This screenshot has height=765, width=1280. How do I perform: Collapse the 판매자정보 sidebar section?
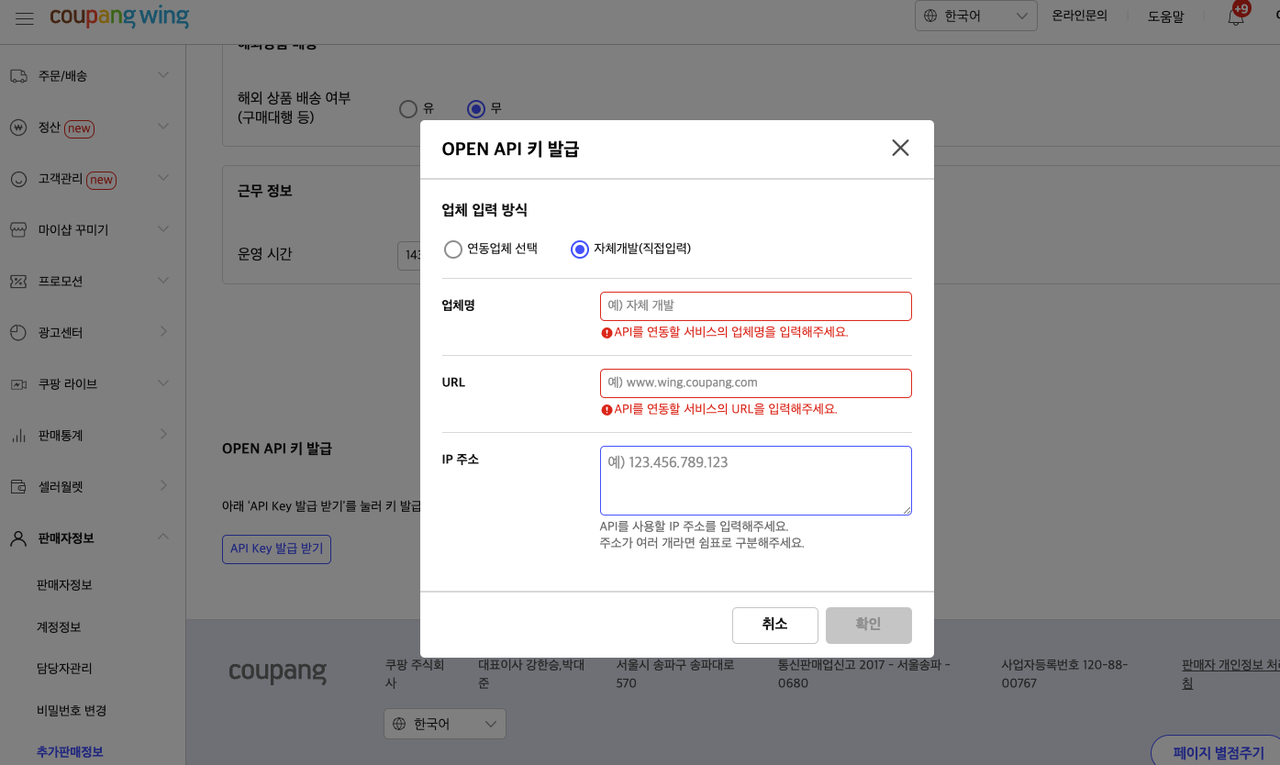[163, 538]
